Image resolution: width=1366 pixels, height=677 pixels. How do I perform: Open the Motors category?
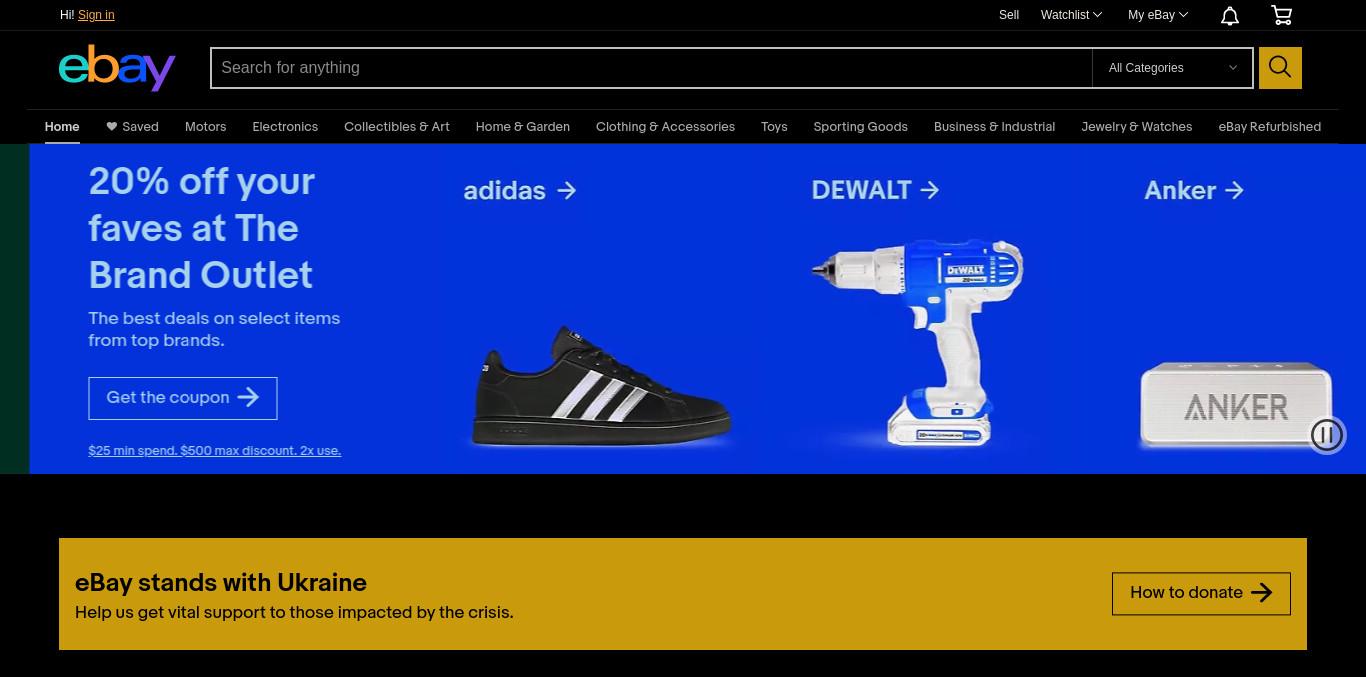pos(205,127)
